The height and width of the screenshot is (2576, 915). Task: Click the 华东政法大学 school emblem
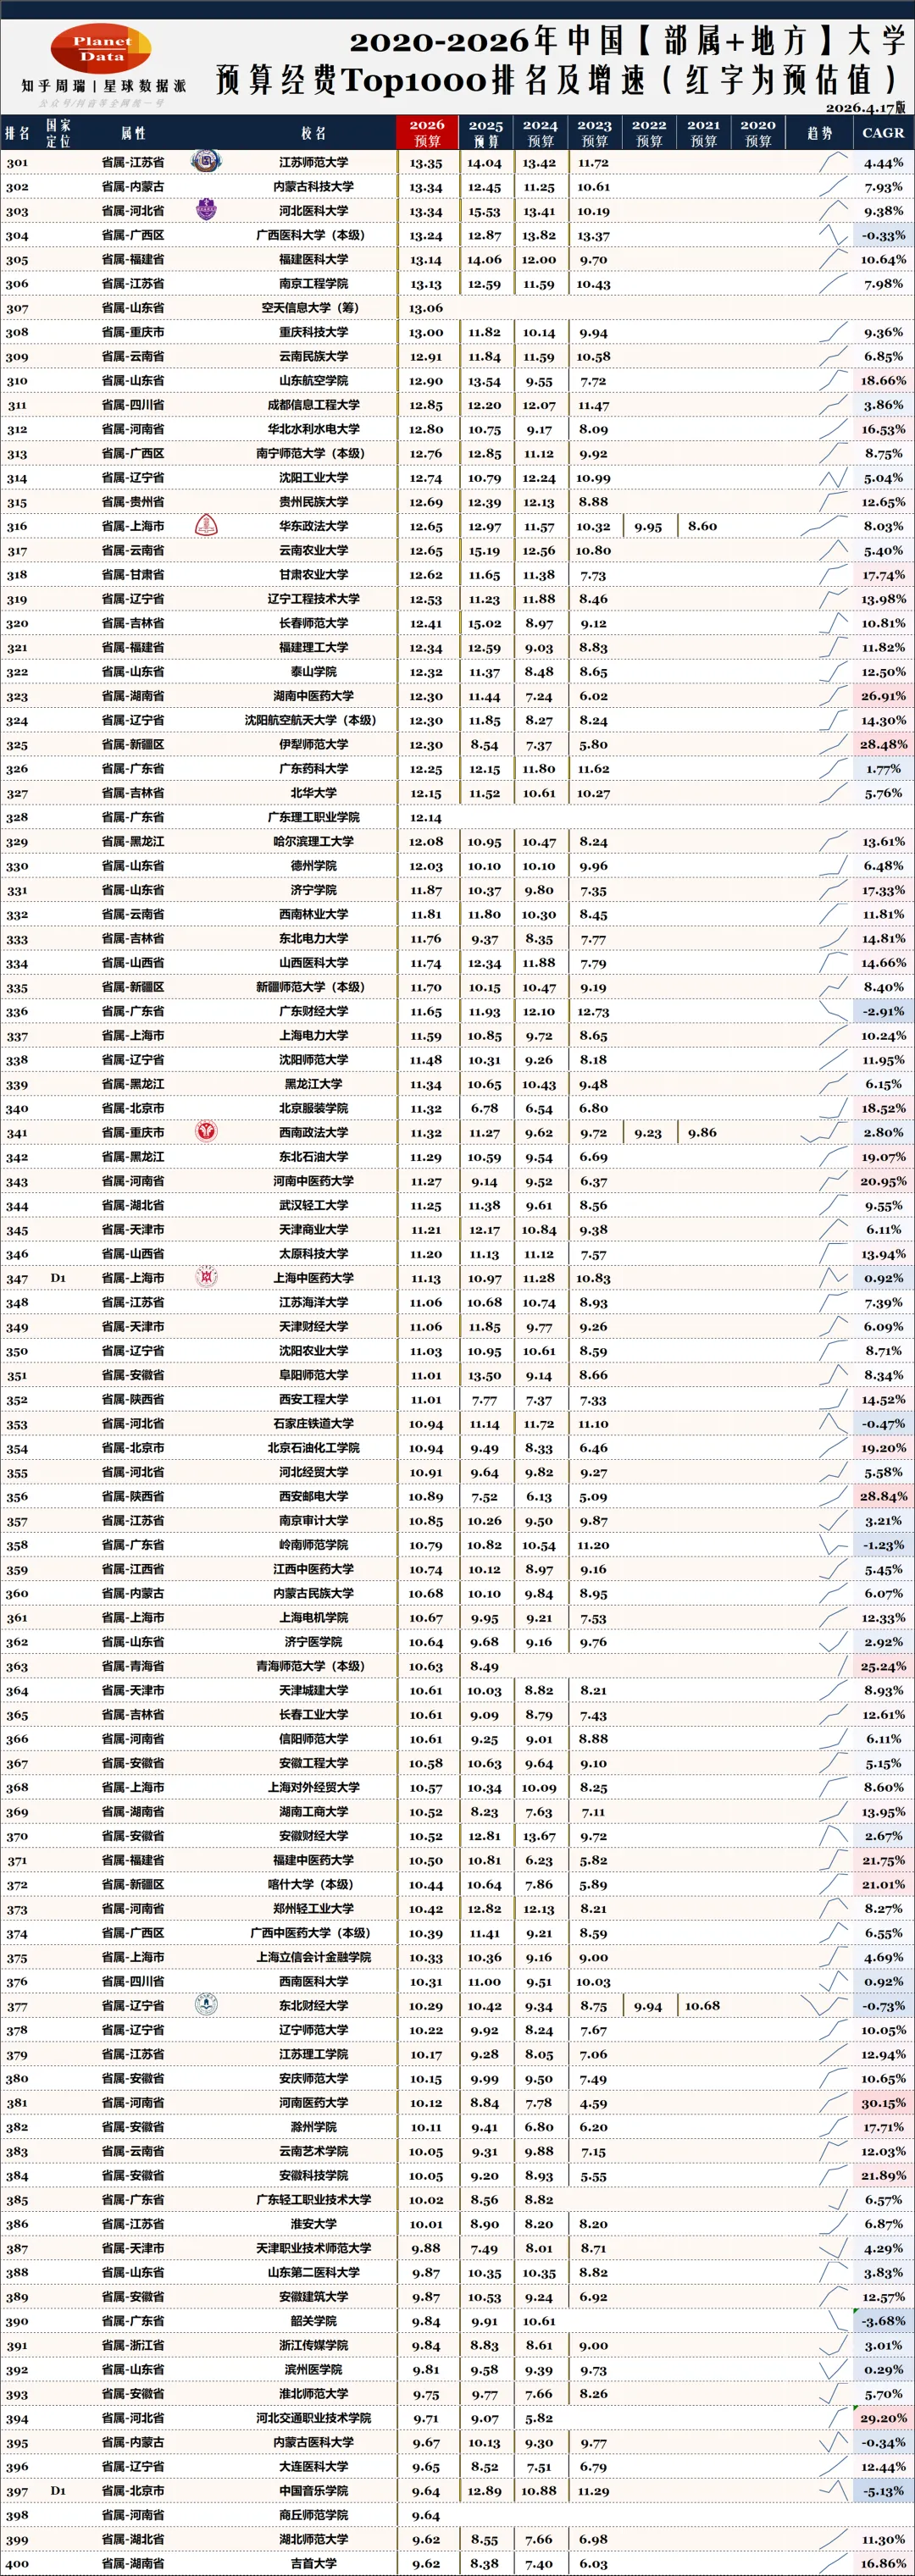(x=206, y=525)
